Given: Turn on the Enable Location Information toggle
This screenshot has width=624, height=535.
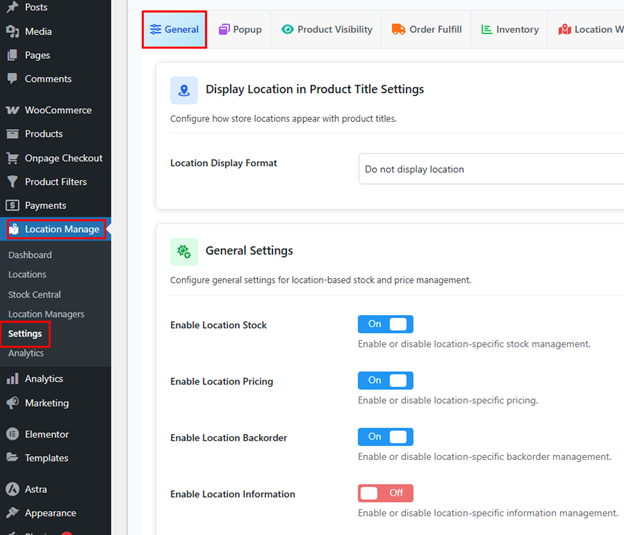Looking at the screenshot, I should 385,493.
